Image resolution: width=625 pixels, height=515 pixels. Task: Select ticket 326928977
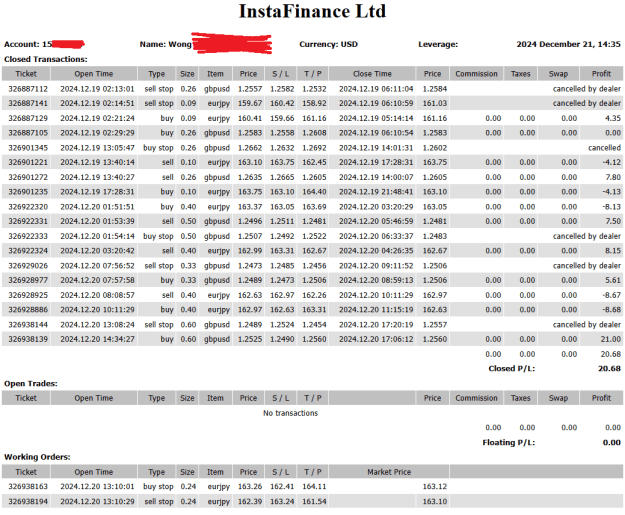pyautogui.click(x=28, y=280)
